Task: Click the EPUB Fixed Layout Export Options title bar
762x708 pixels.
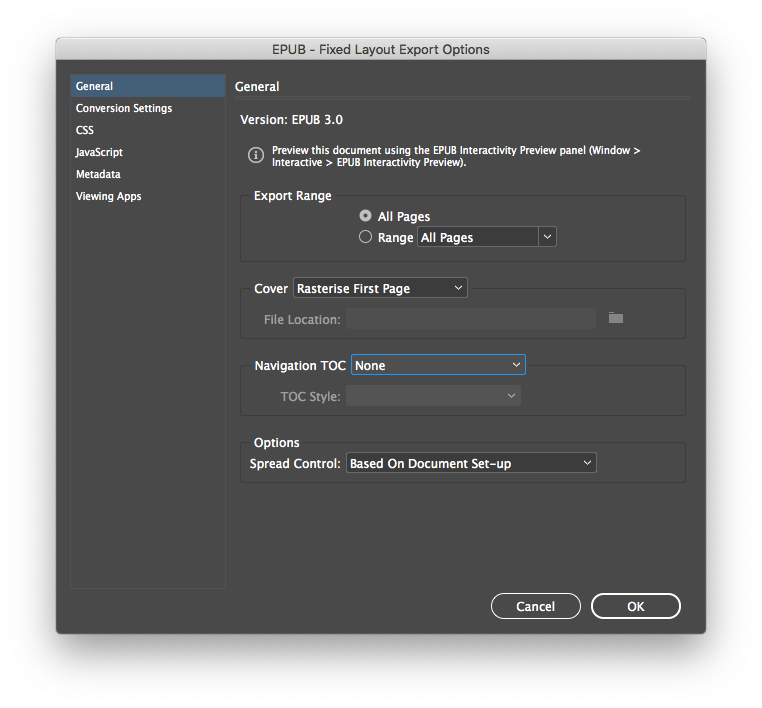Action: [x=381, y=49]
